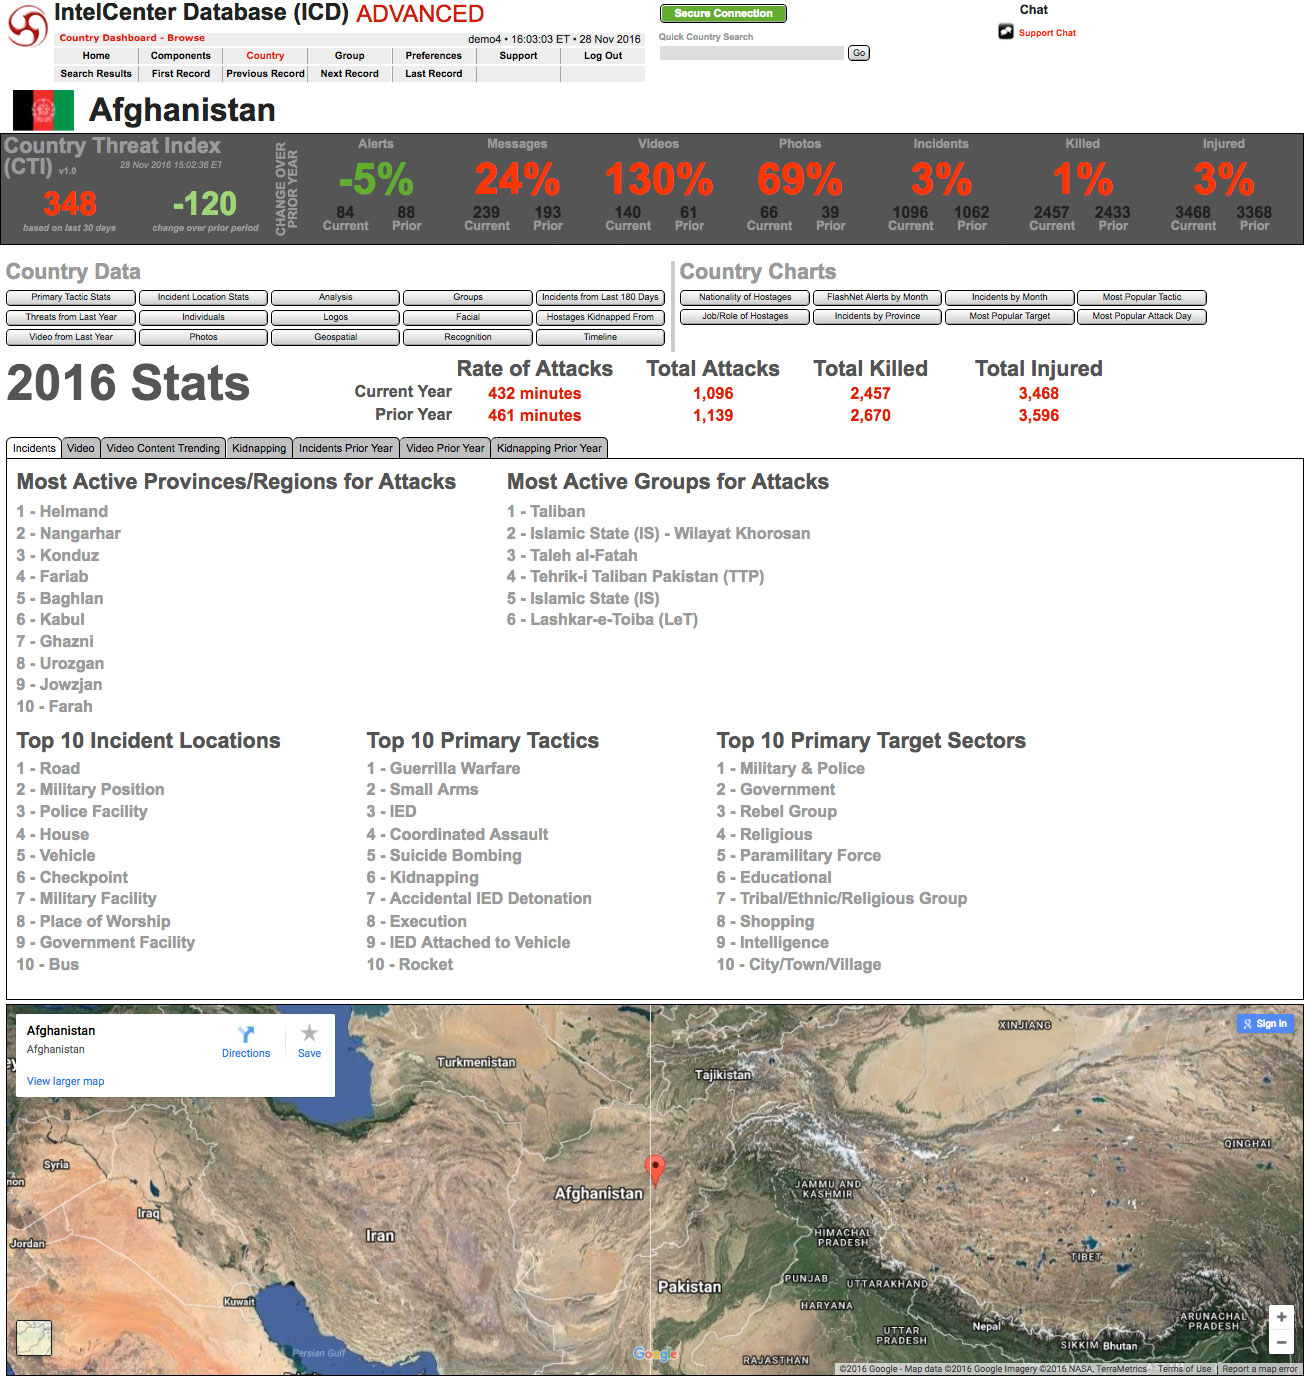Open Most Popular Tactic chart
Image resolution: width=1315 pixels, height=1388 pixels.
coord(1142,298)
